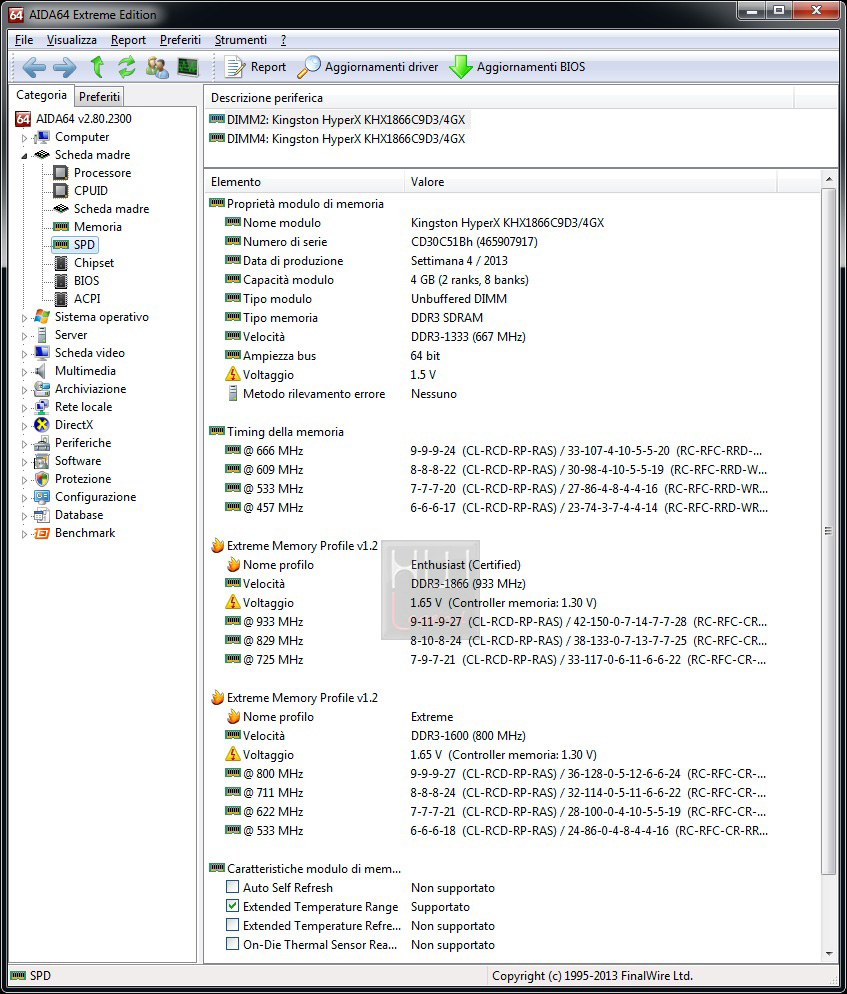Open Aggiornamenti BIOS download
Image resolution: width=847 pixels, height=994 pixels.
coord(517,67)
